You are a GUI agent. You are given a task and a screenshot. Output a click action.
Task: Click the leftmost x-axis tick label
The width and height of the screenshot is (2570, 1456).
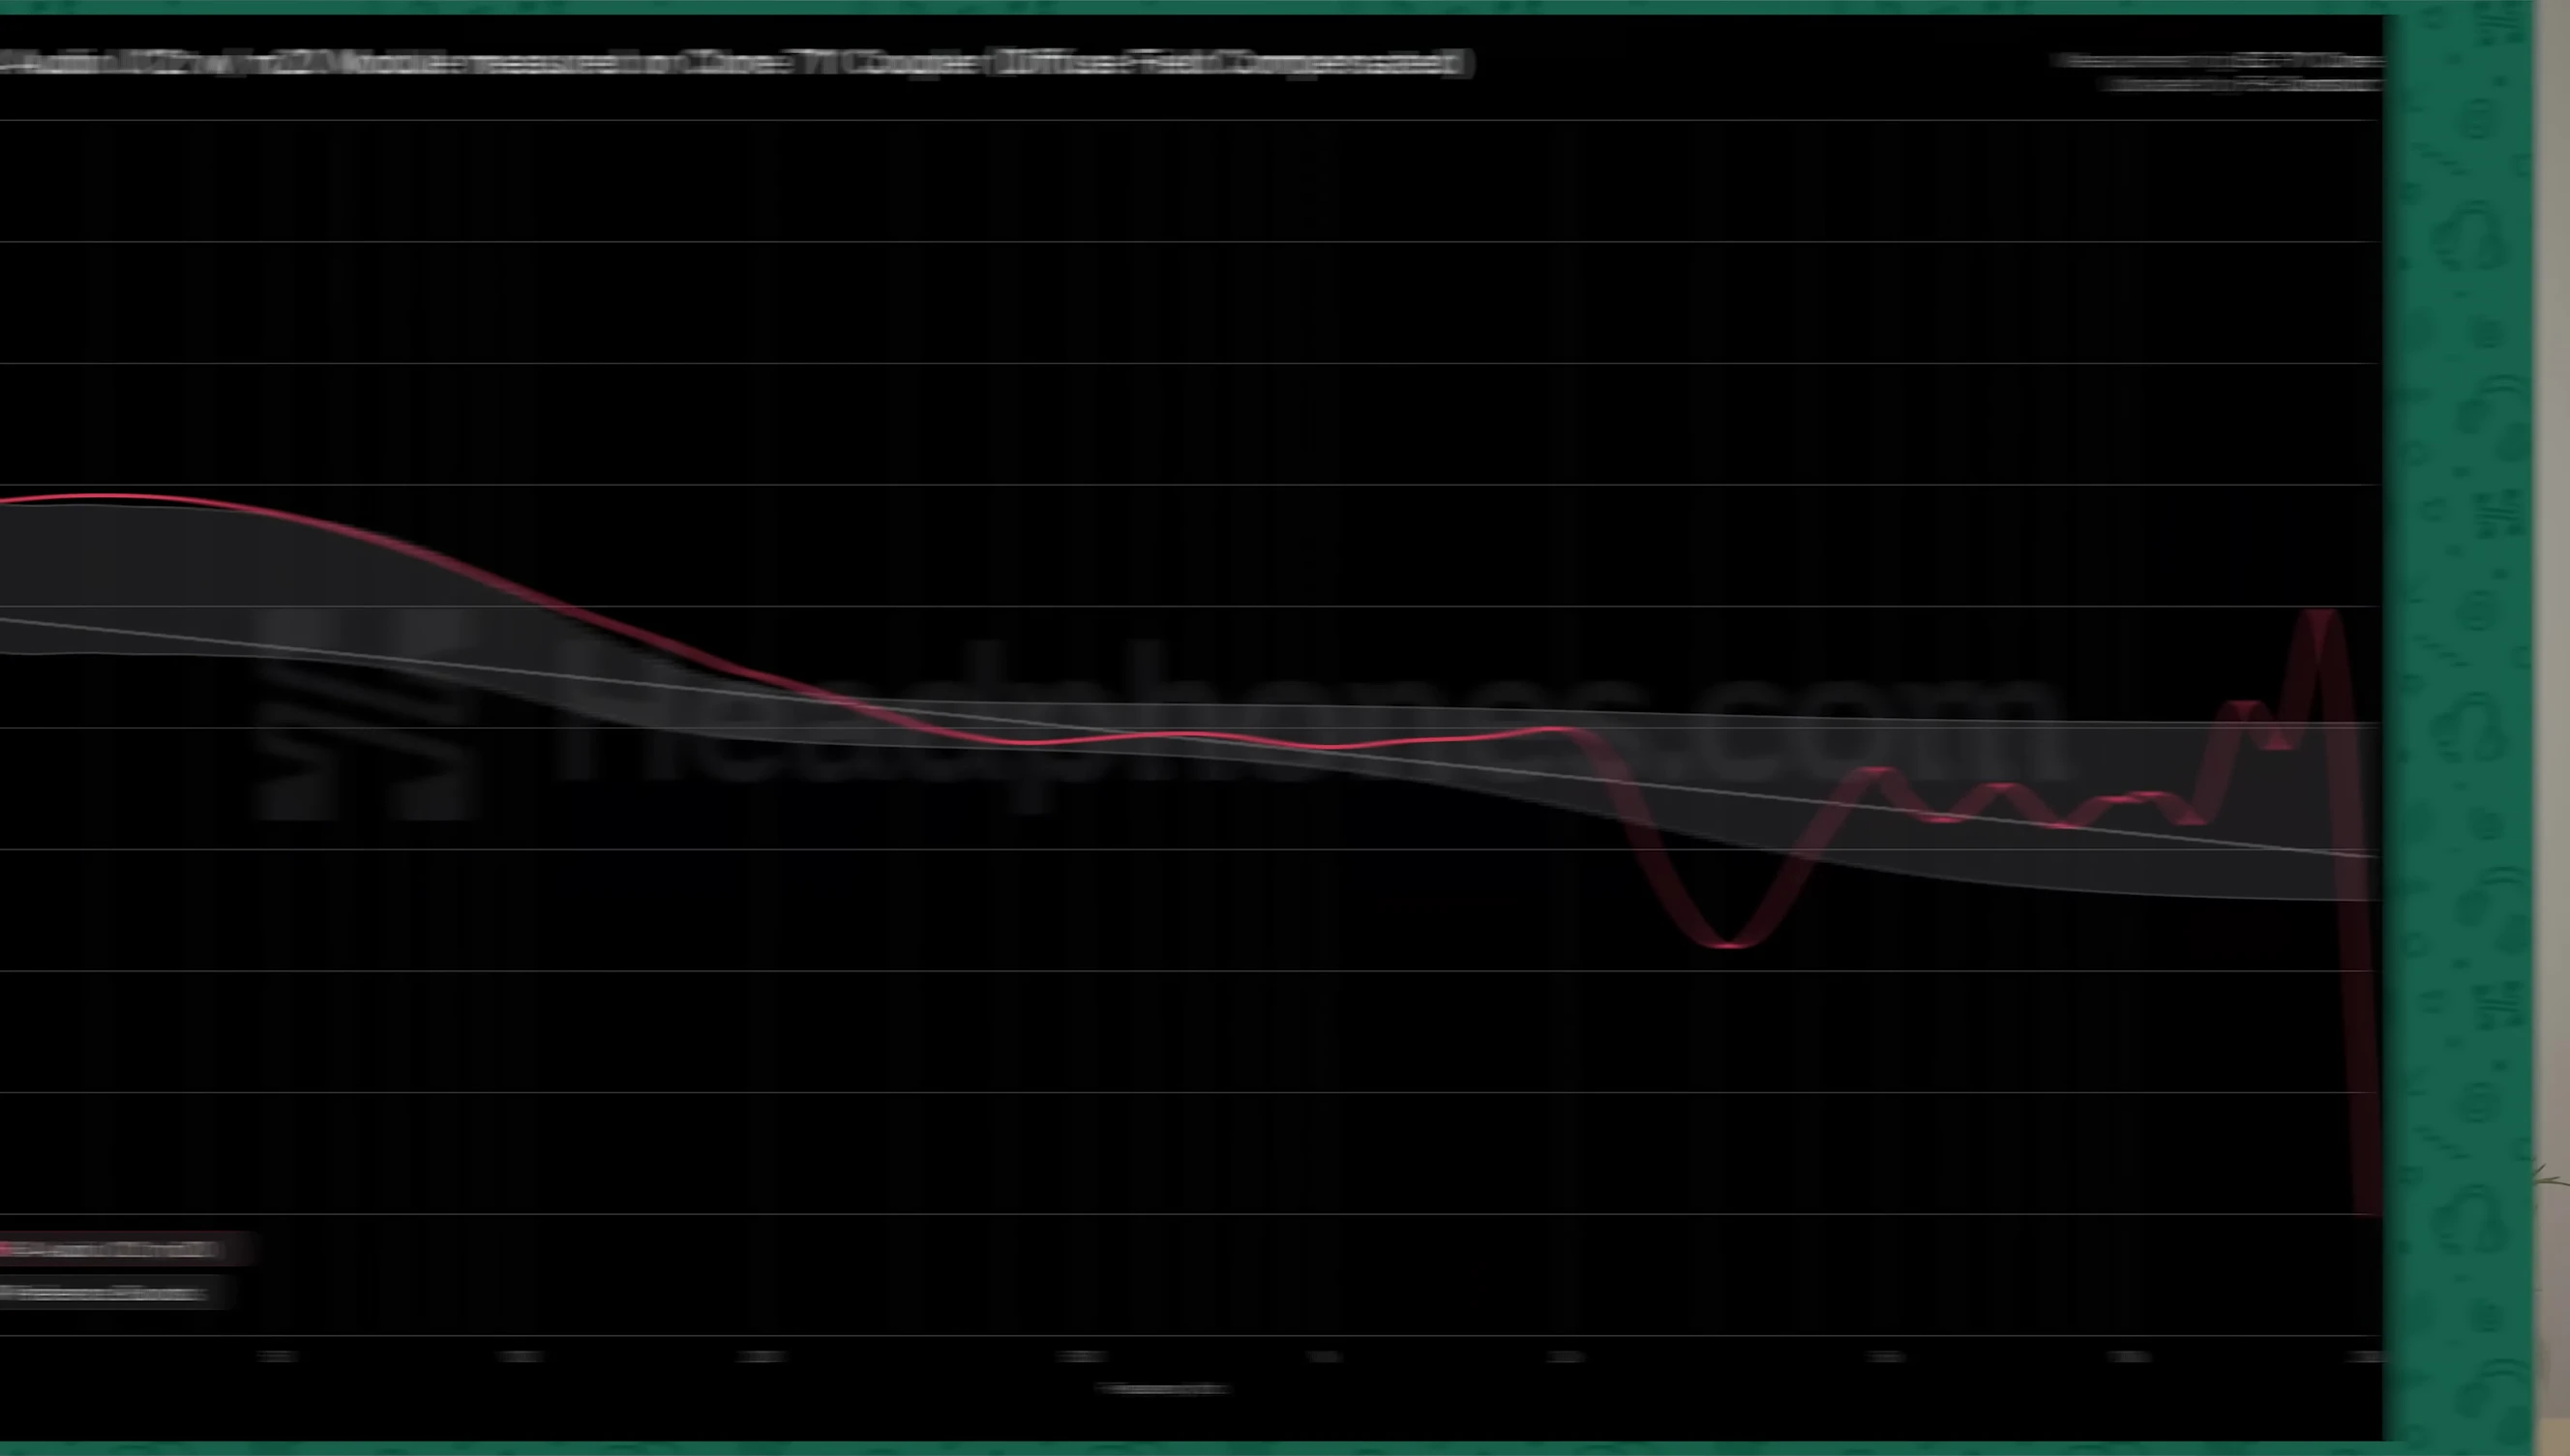pos(277,1357)
